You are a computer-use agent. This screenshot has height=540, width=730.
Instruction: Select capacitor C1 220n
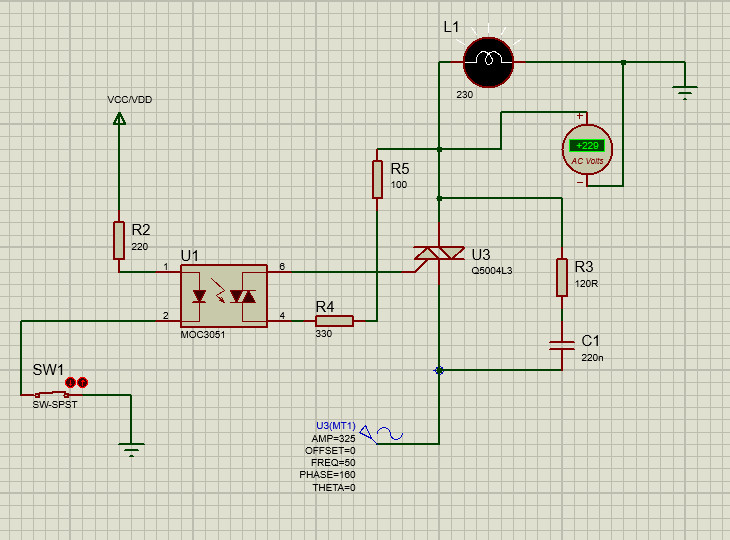pos(562,345)
